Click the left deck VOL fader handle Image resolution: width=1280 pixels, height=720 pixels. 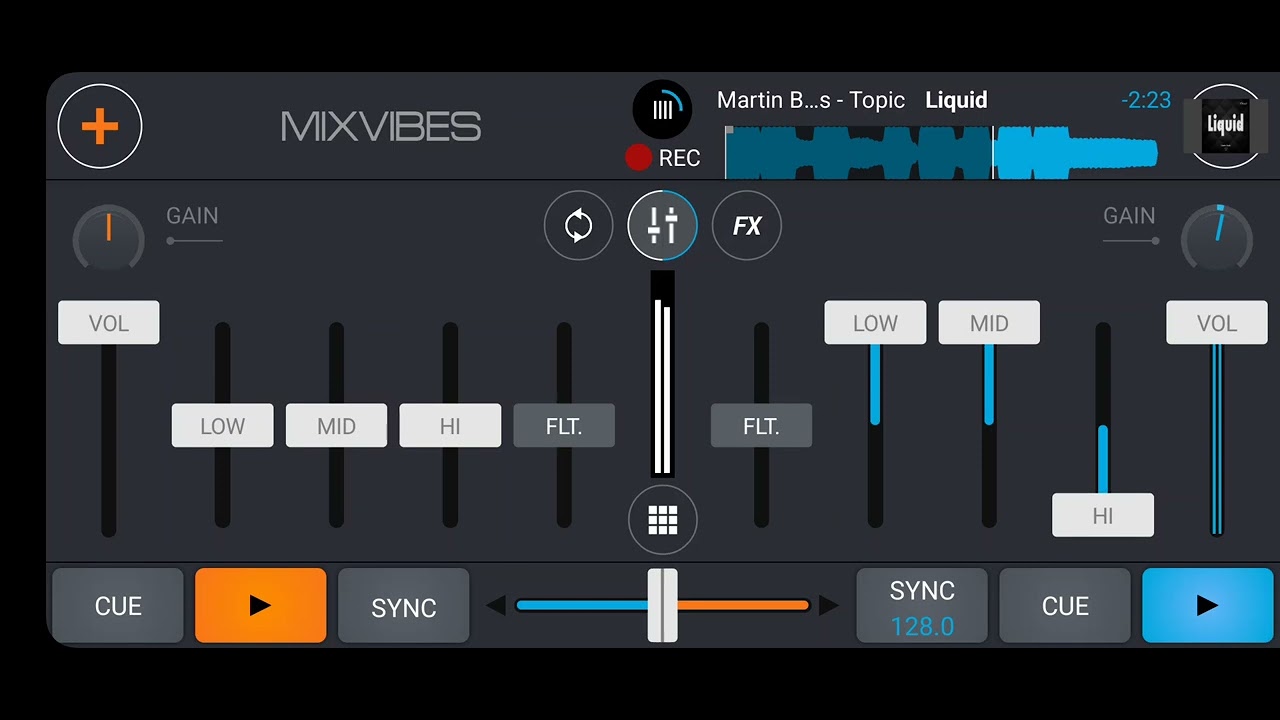(x=109, y=323)
